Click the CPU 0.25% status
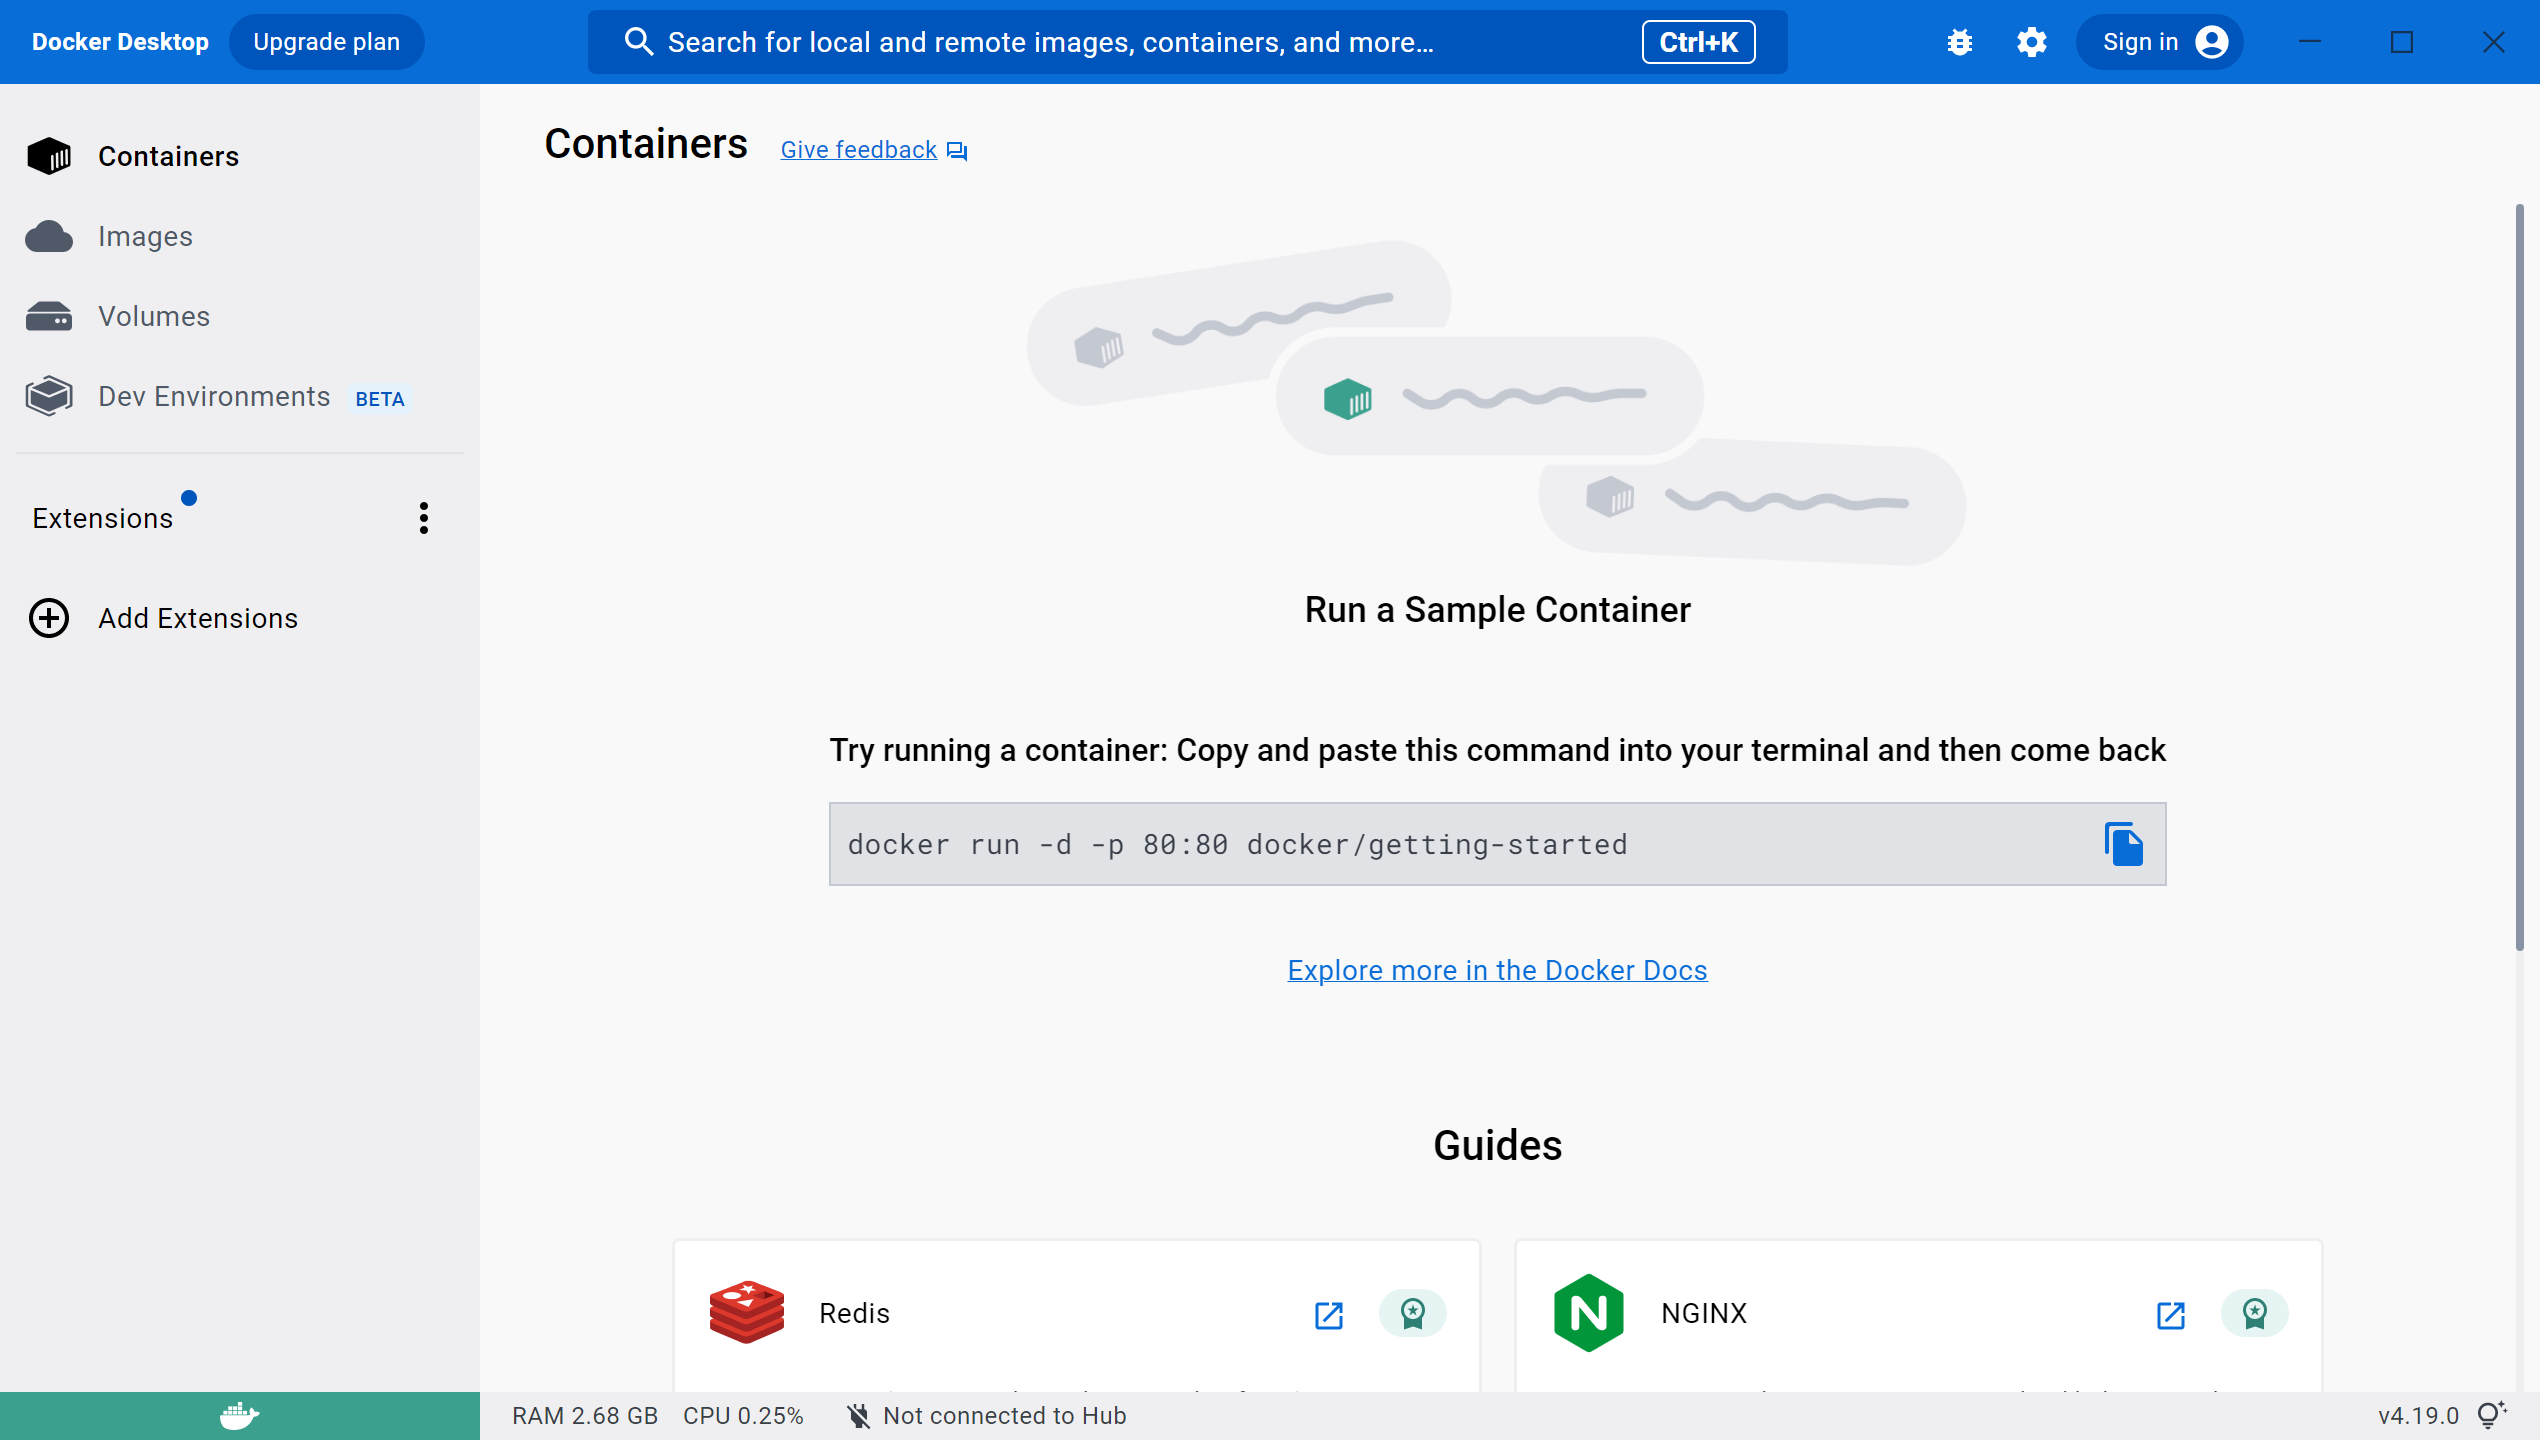The width and height of the screenshot is (2540, 1440). (x=743, y=1416)
